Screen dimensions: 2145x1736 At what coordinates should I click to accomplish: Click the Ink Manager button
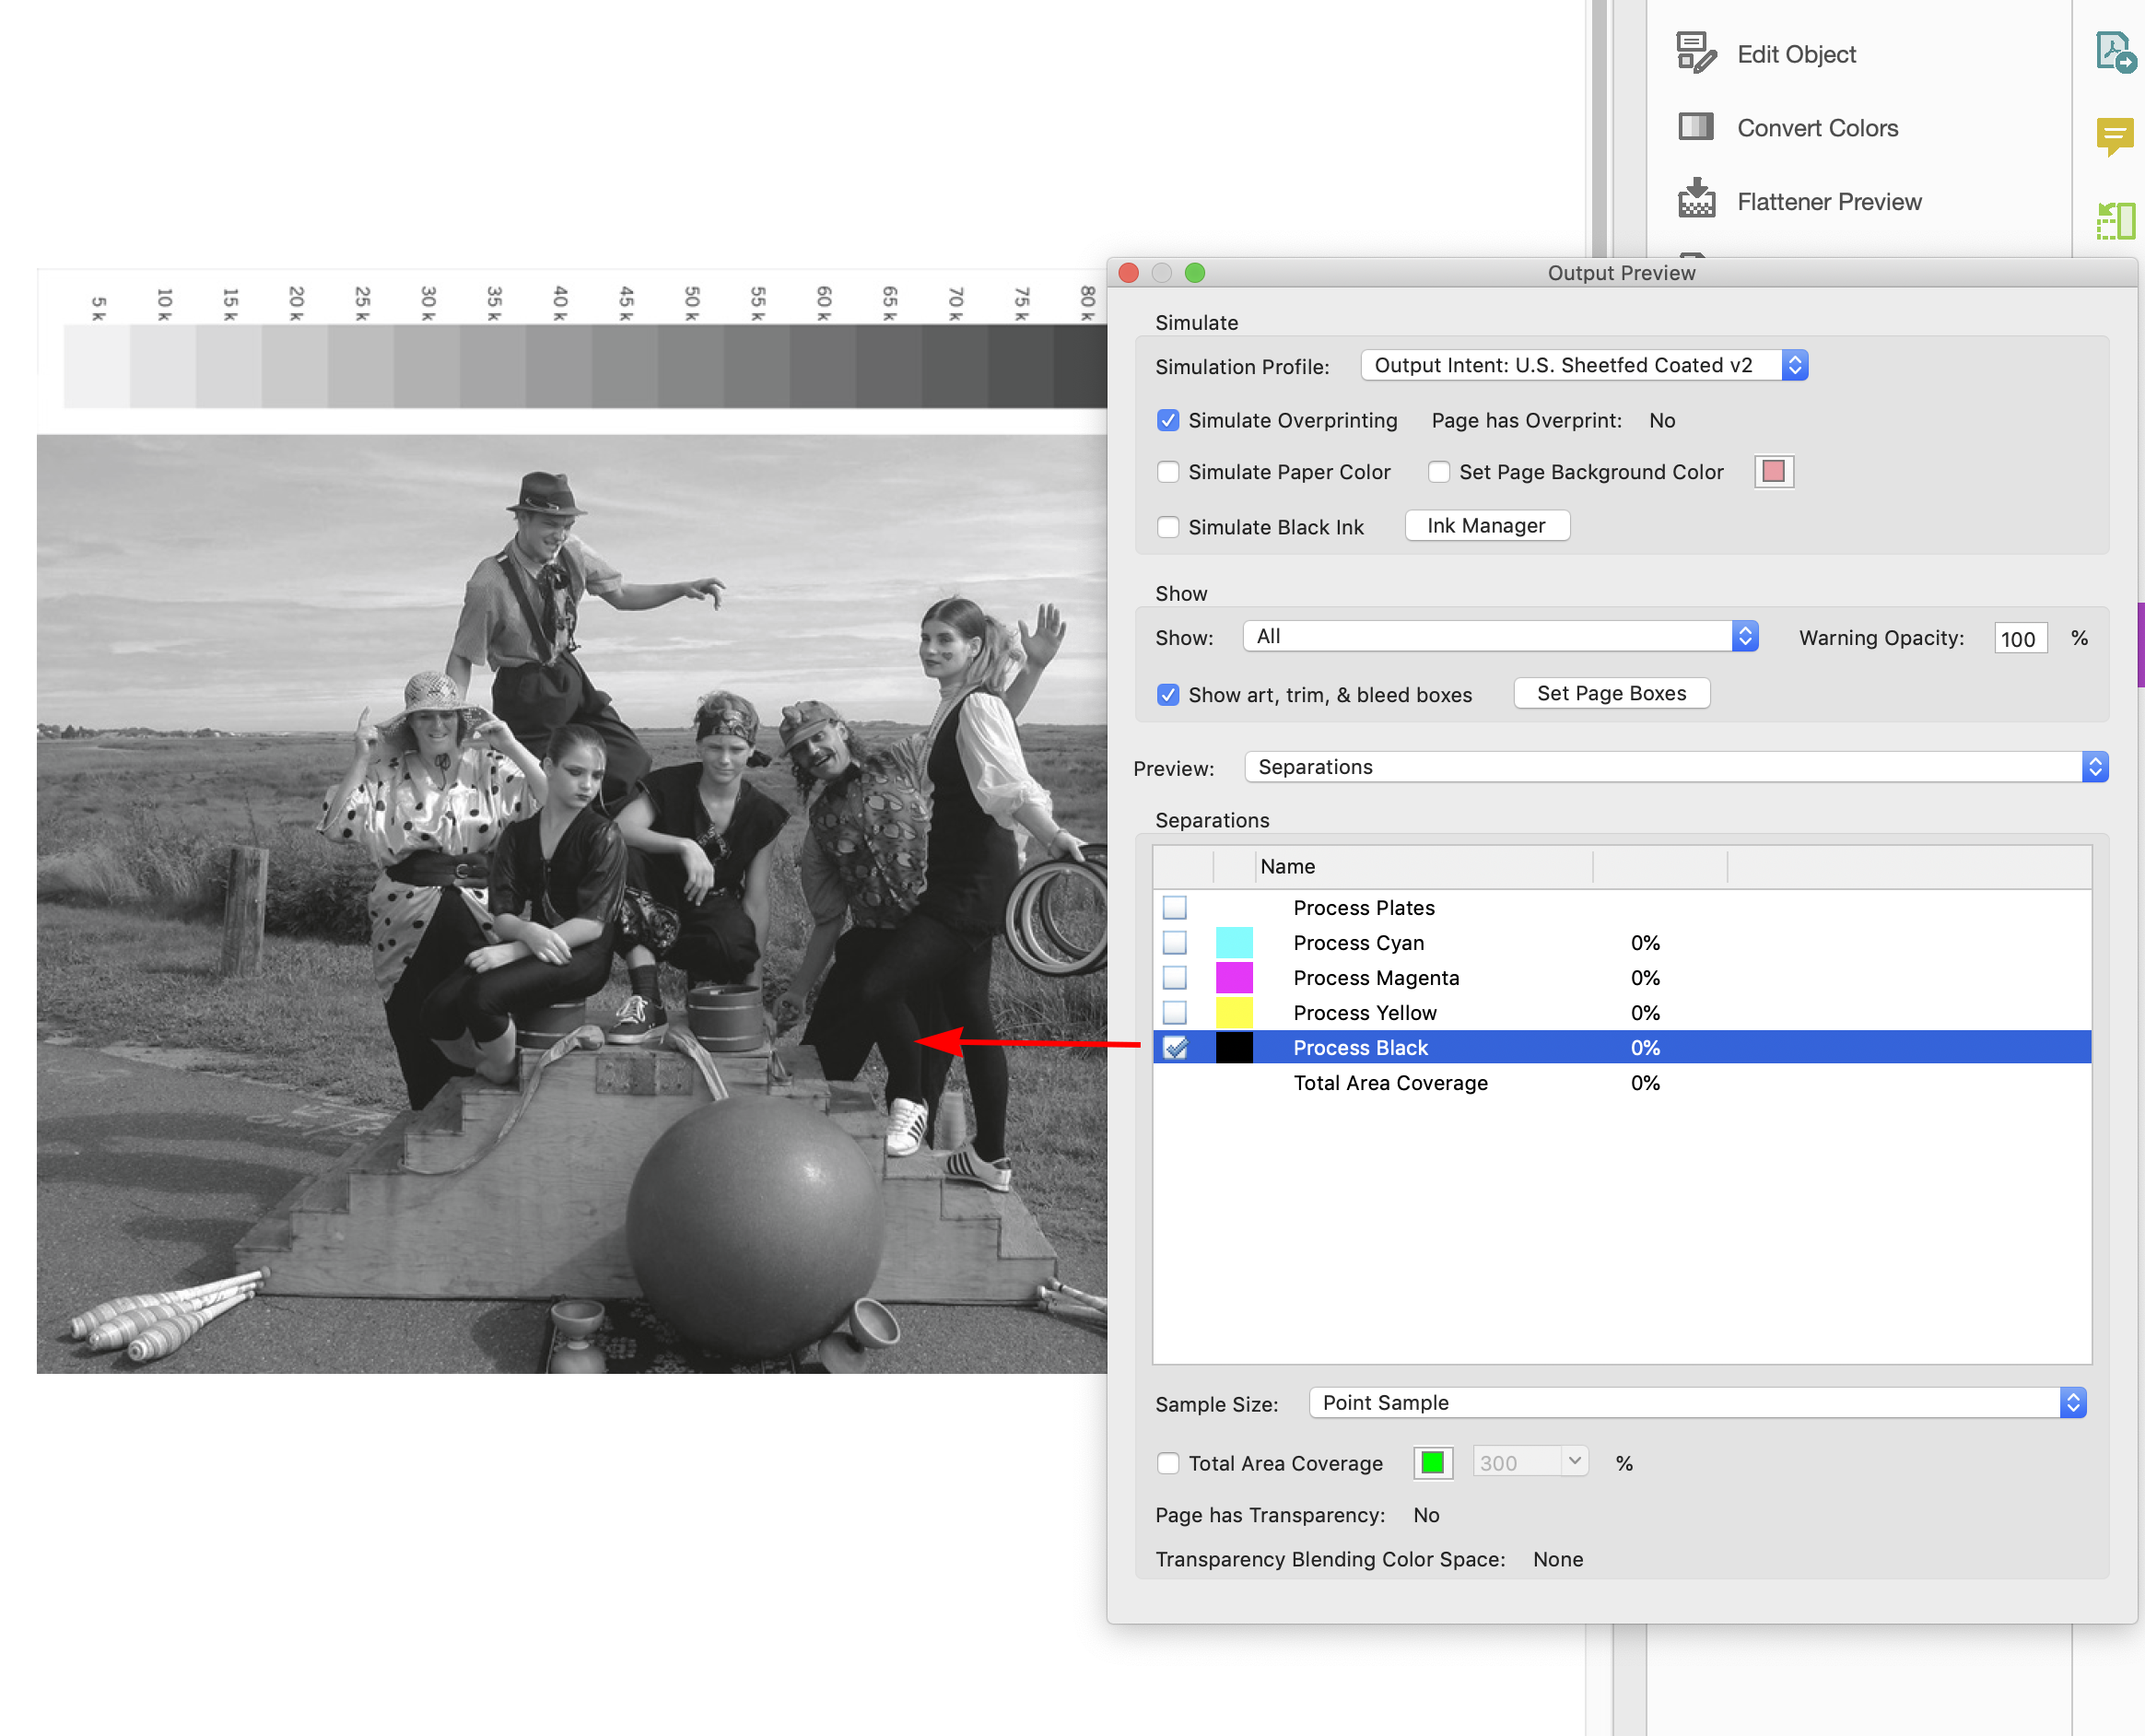1486,525
